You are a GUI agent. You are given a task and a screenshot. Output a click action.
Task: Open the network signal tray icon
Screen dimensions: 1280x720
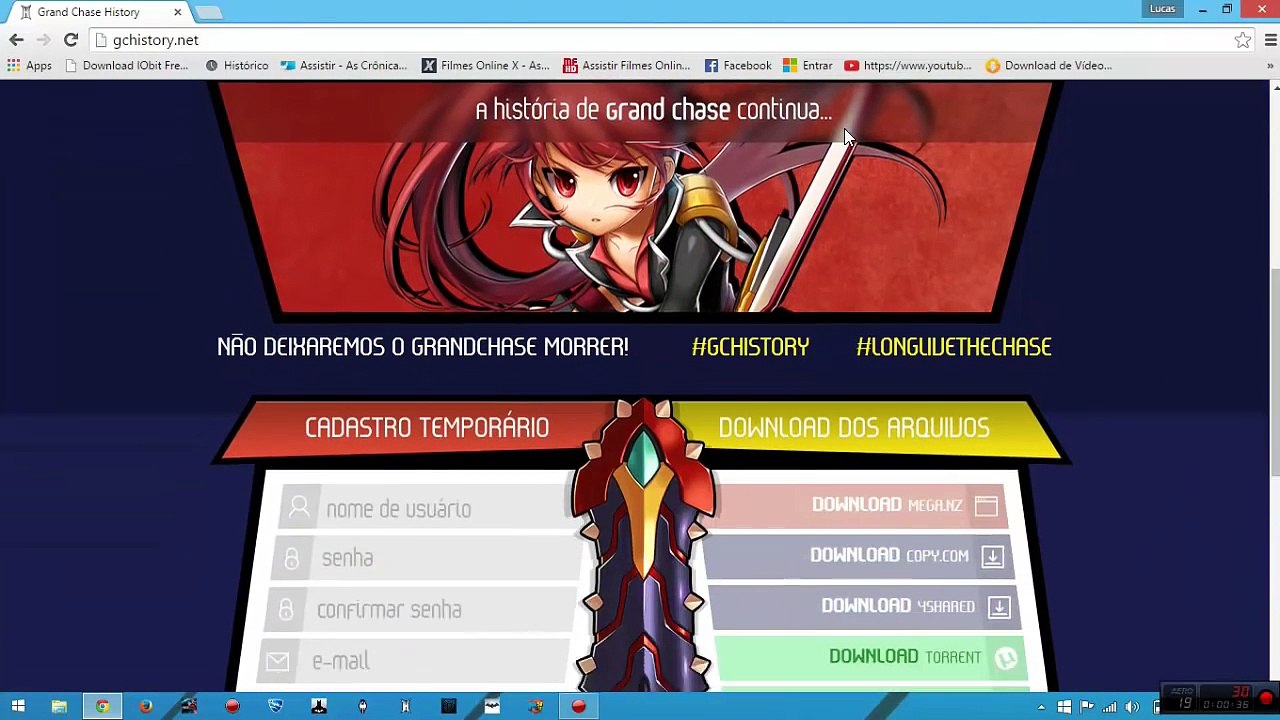click(1110, 707)
